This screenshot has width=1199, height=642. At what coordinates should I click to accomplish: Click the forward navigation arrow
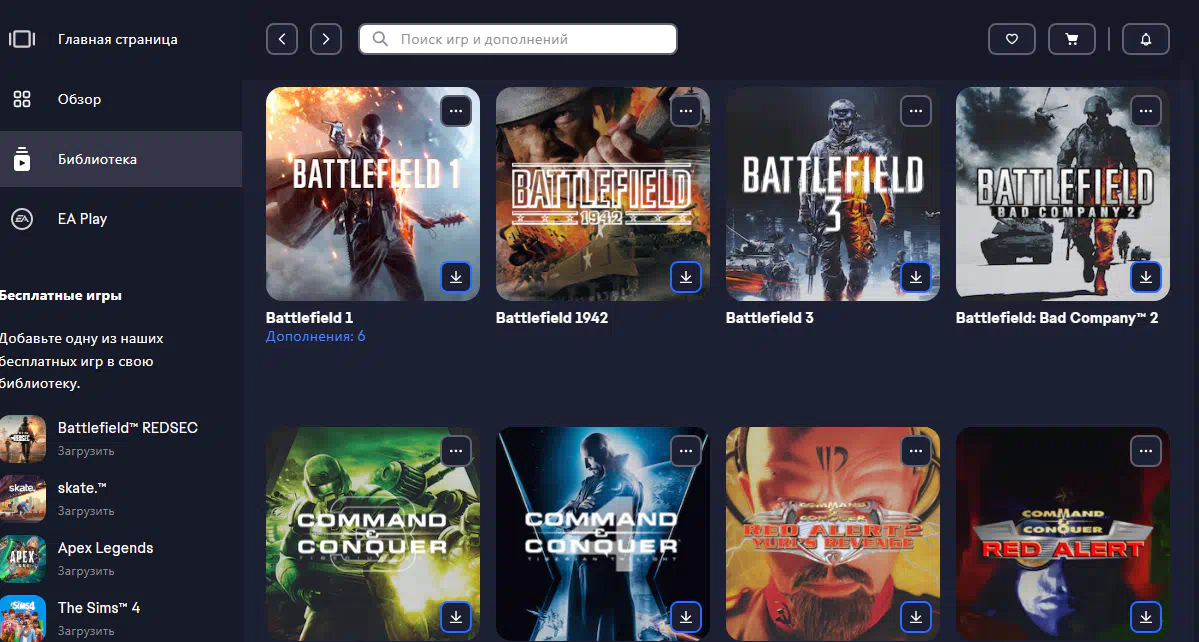(326, 39)
